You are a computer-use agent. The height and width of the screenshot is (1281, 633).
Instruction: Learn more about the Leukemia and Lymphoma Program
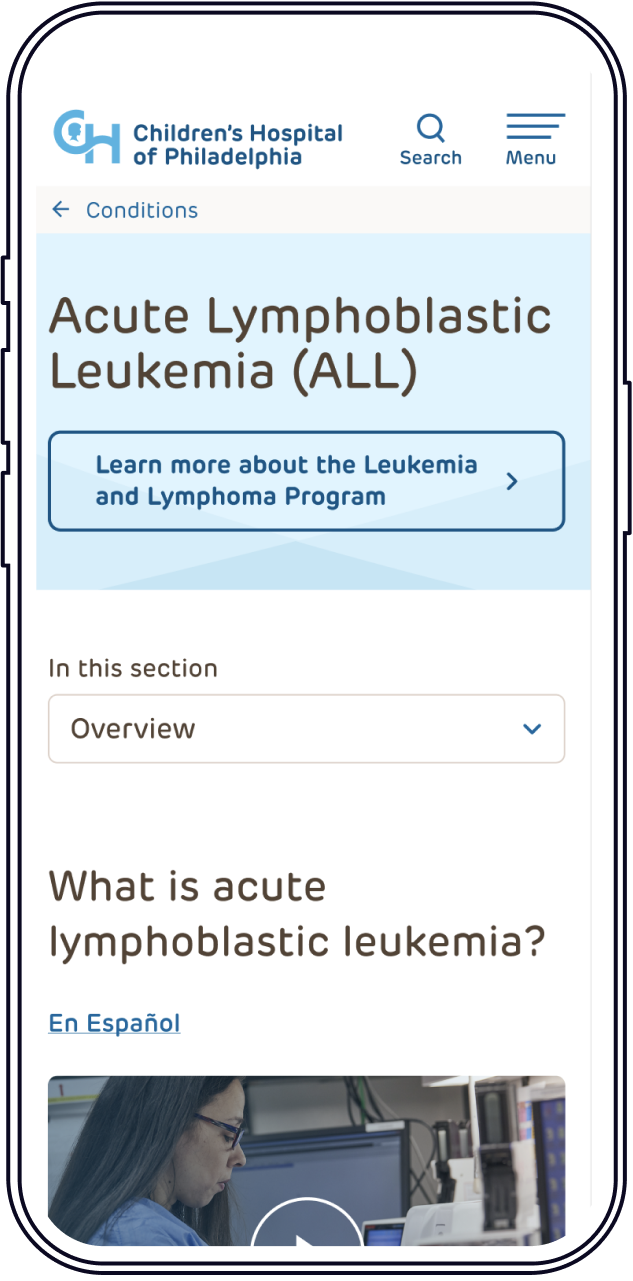[306, 481]
